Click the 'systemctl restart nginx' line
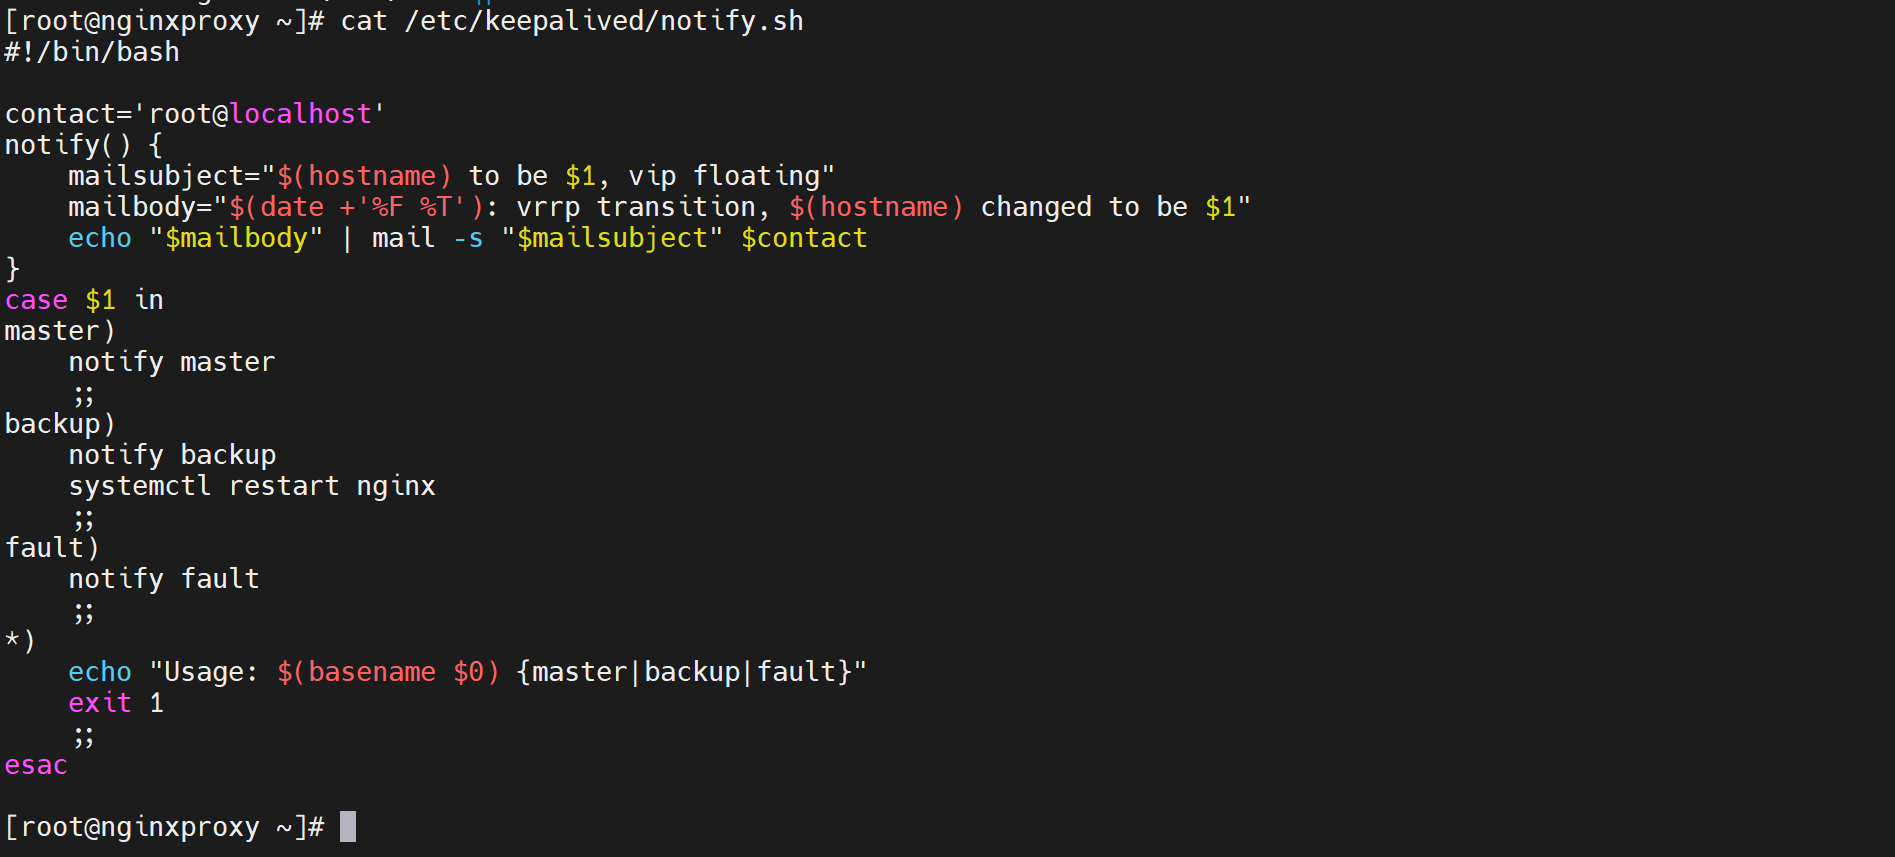Viewport: 1895px width, 857px height. coord(252,486)
